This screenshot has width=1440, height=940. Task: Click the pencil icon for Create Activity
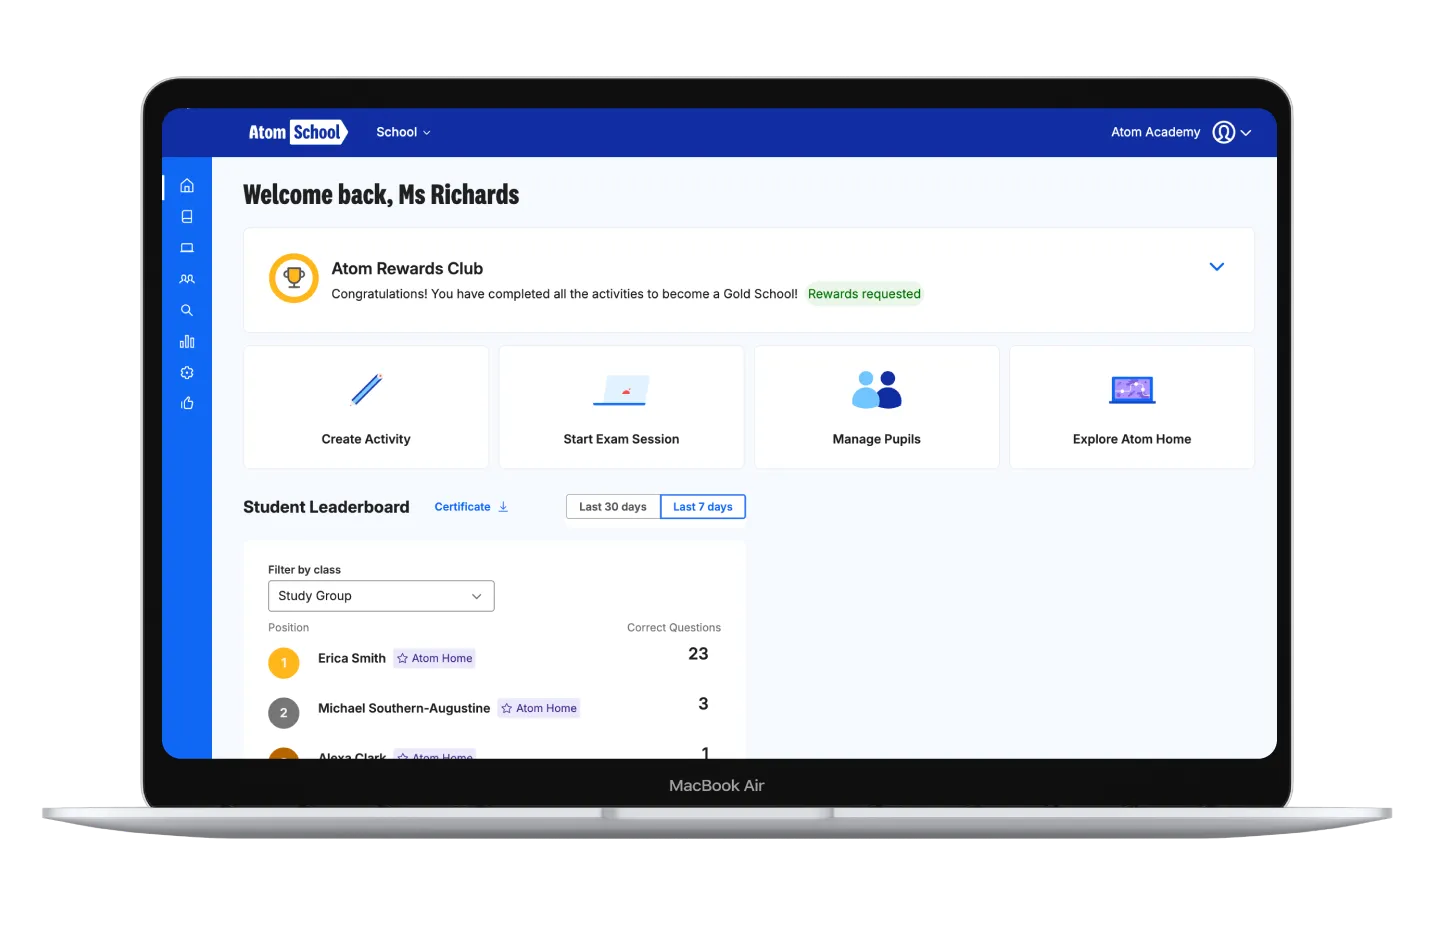point(366,389)
